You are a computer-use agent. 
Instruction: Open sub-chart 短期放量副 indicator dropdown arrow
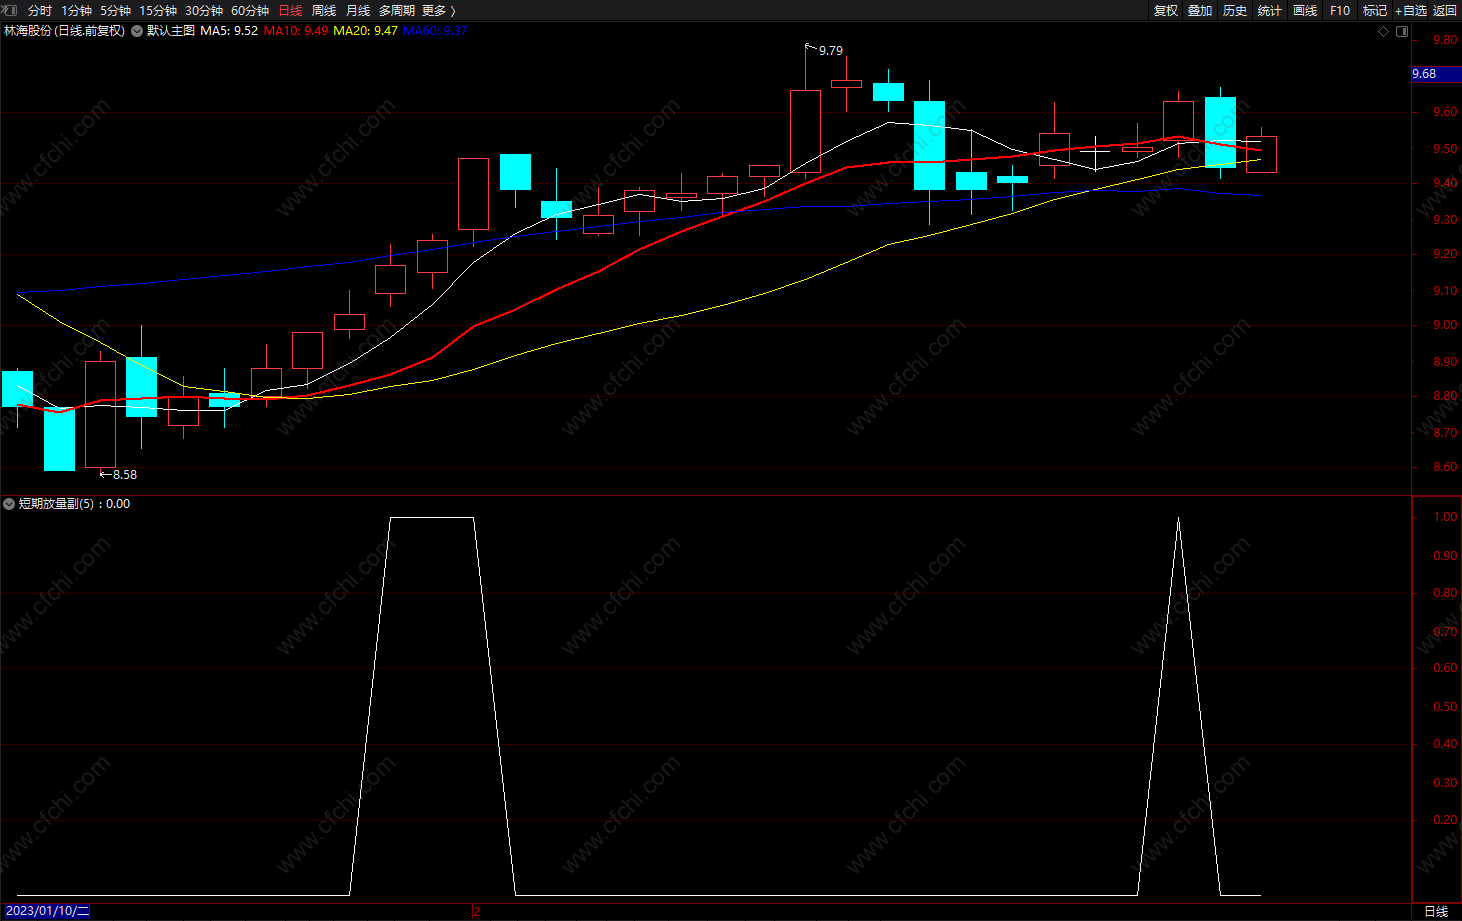click(x=9, y=504)
